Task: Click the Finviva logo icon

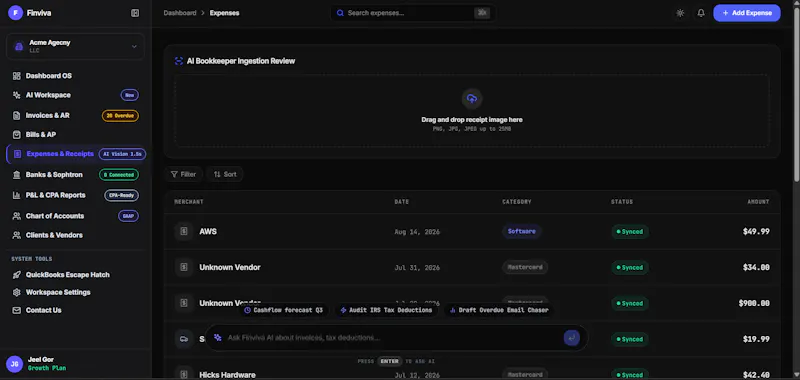Action: (x=16, y=13)
